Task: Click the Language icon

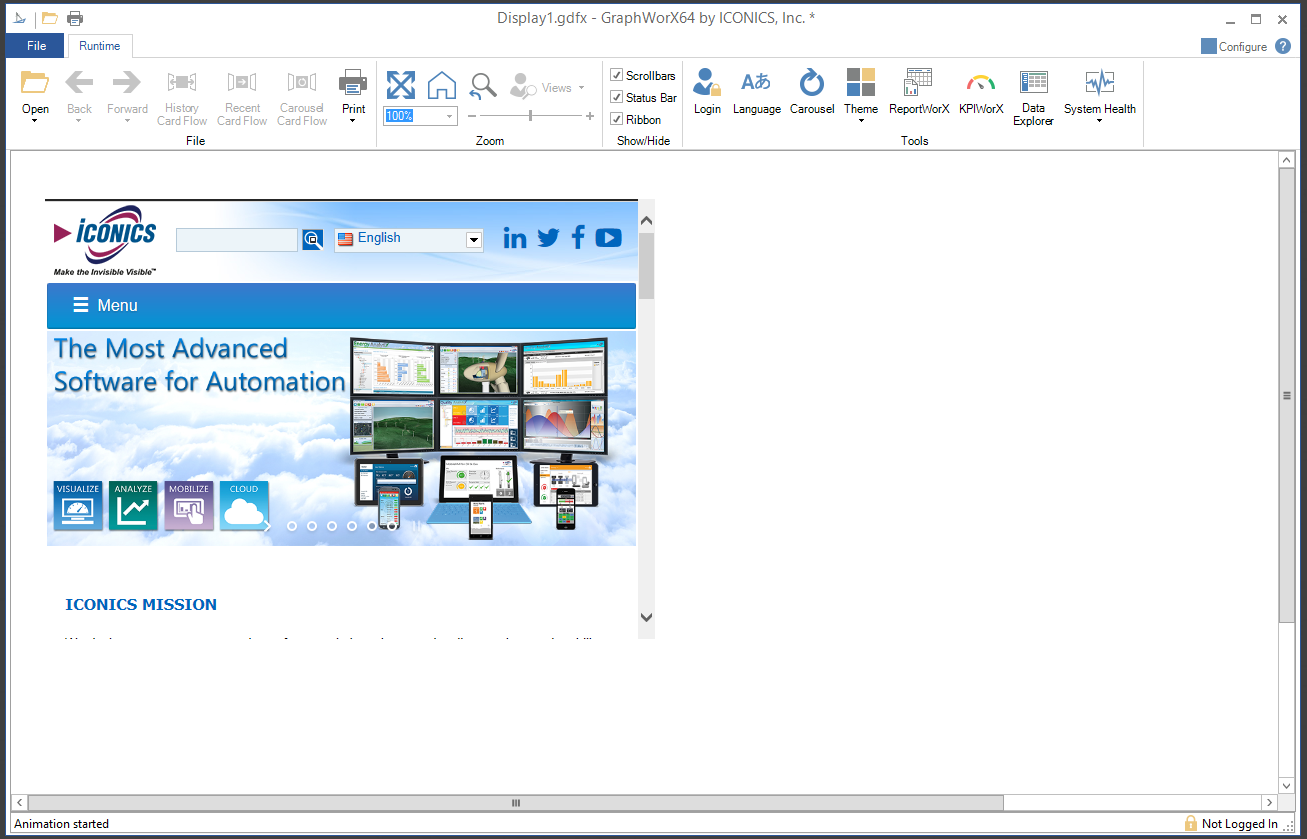Action: point(756,92)
